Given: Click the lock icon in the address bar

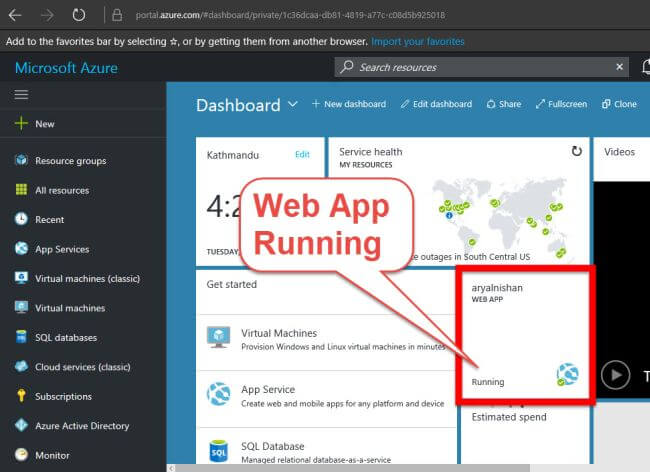Looking at the screenshot, I should point(117,15).
